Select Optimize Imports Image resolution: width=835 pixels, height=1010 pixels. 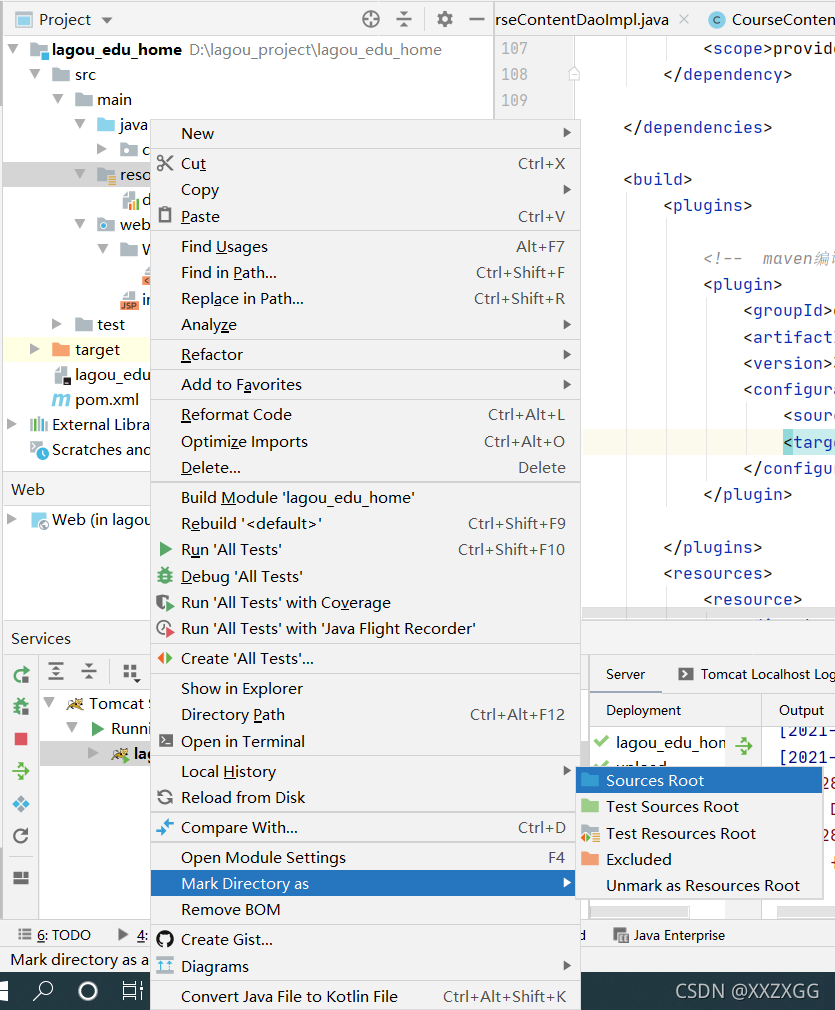365,441
